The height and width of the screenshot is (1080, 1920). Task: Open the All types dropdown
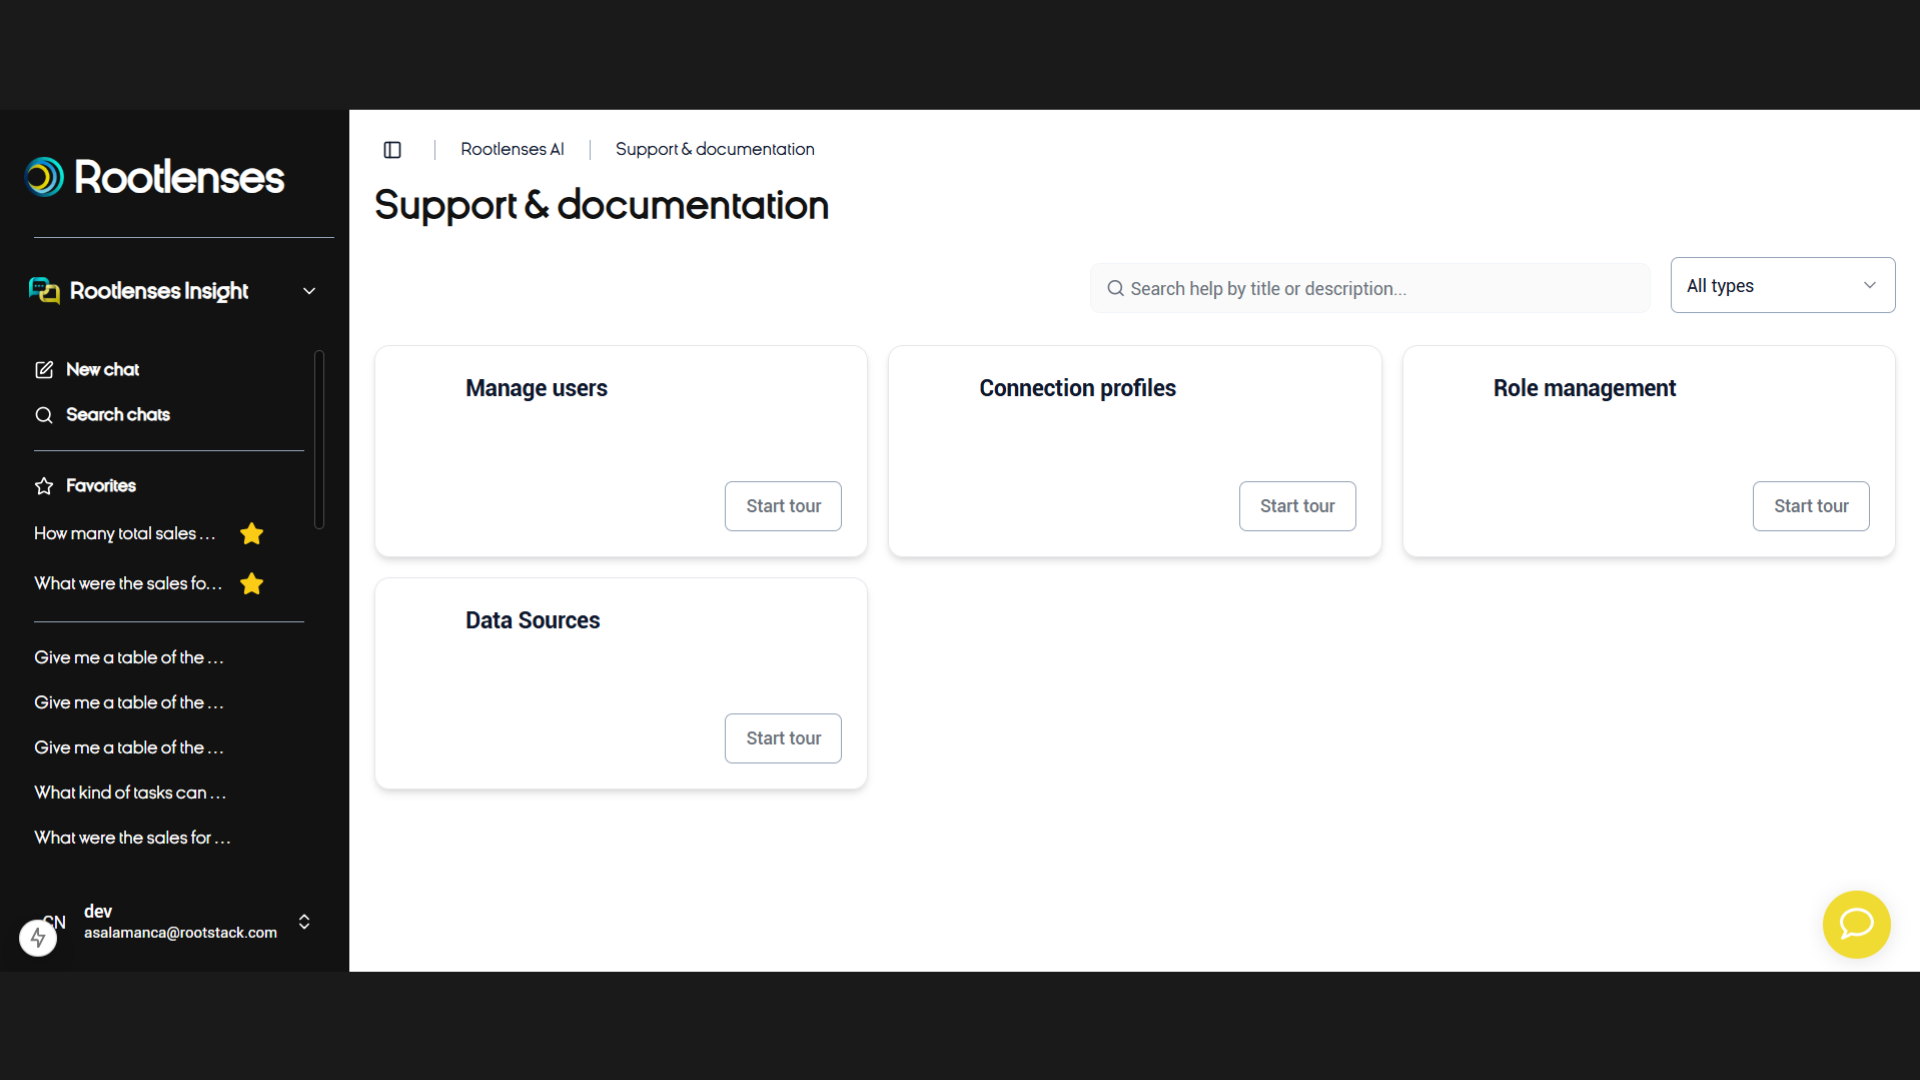coord(1782,286)
